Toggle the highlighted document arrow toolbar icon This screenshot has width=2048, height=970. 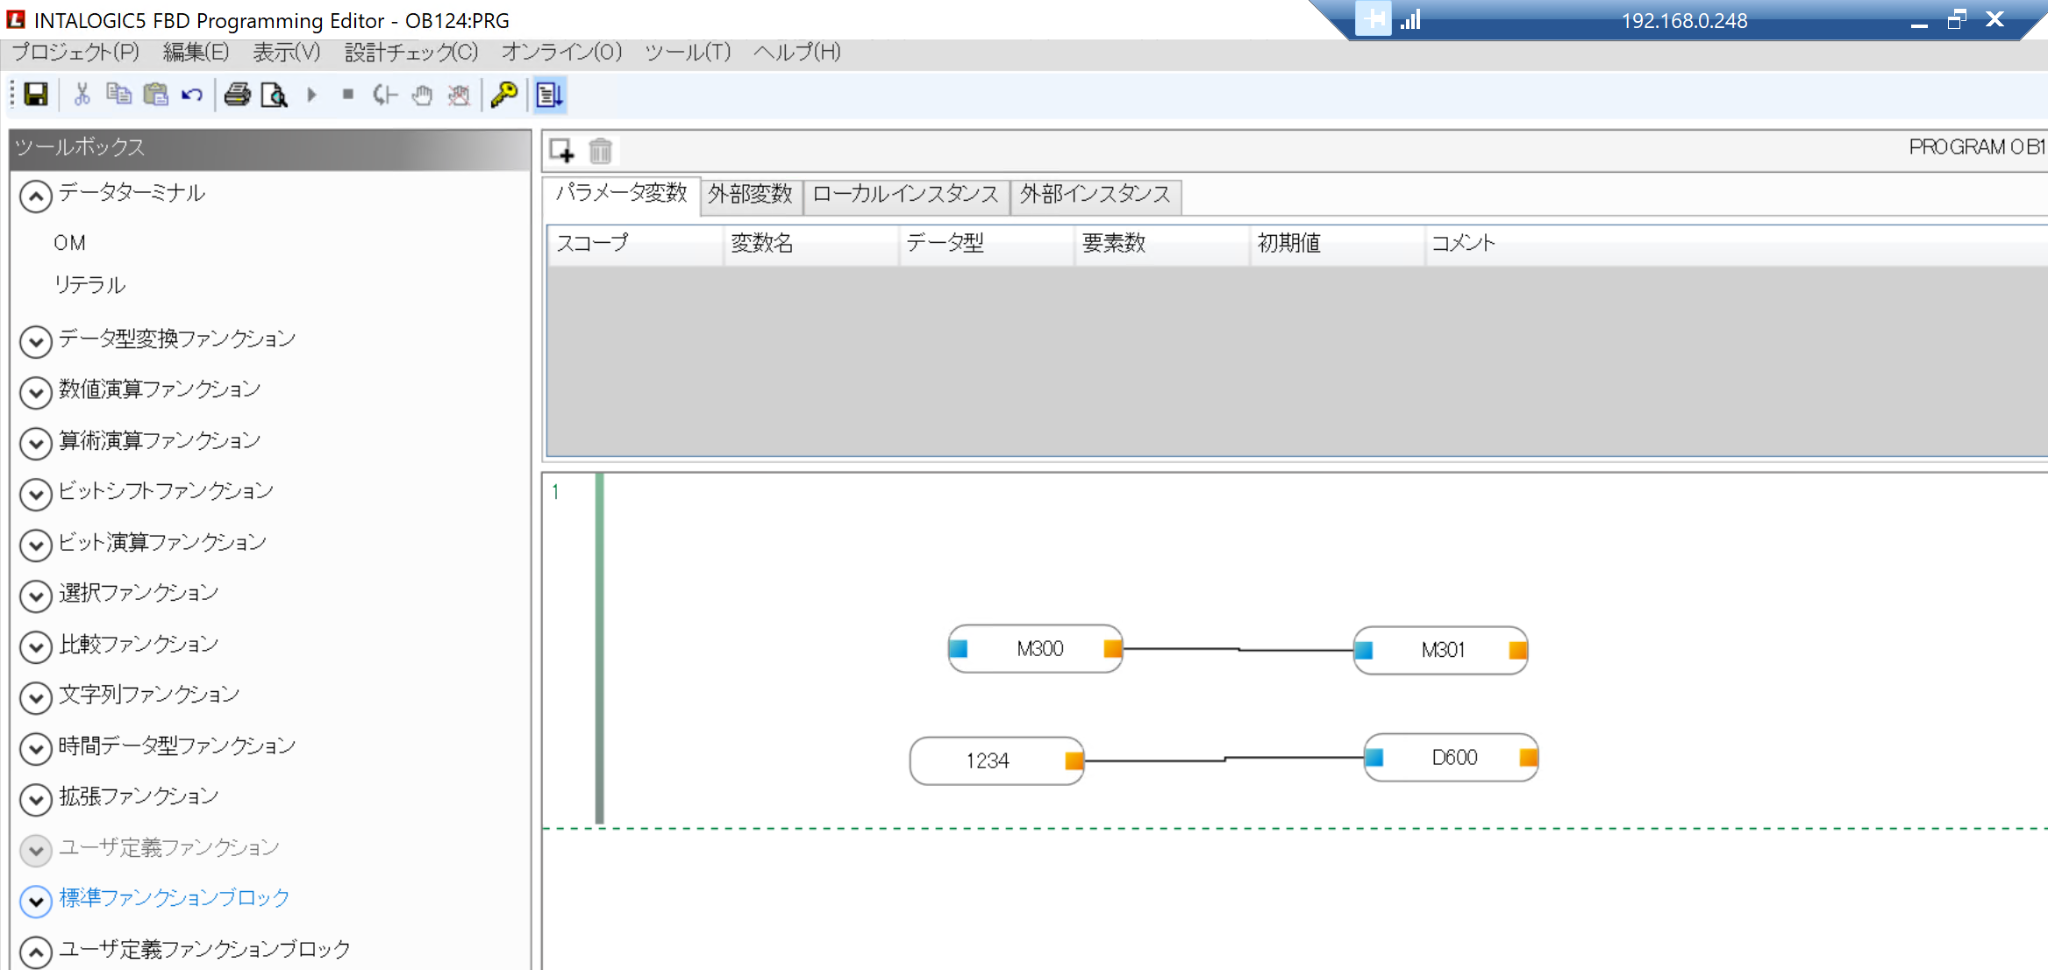(549, 95)
